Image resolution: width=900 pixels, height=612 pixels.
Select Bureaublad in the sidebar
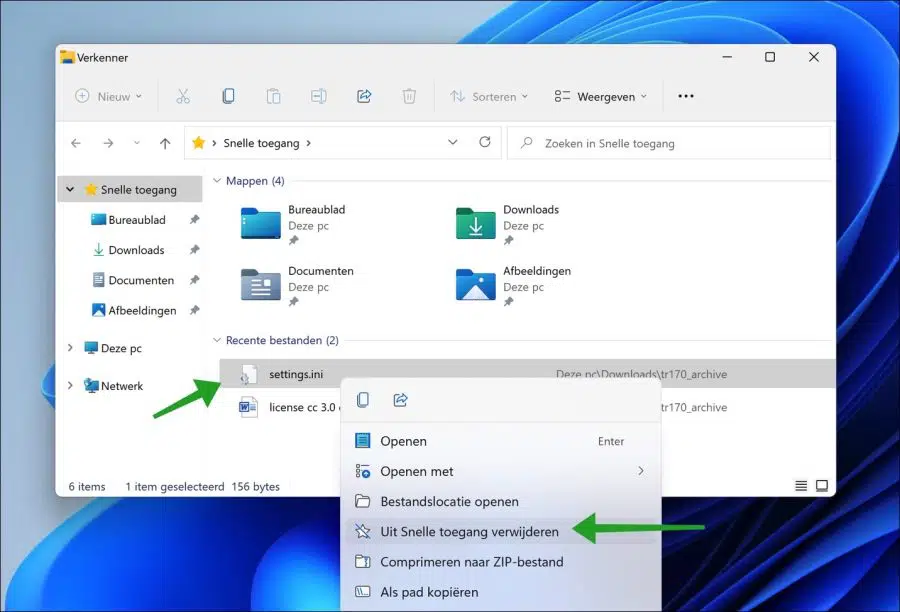[137, 219]
